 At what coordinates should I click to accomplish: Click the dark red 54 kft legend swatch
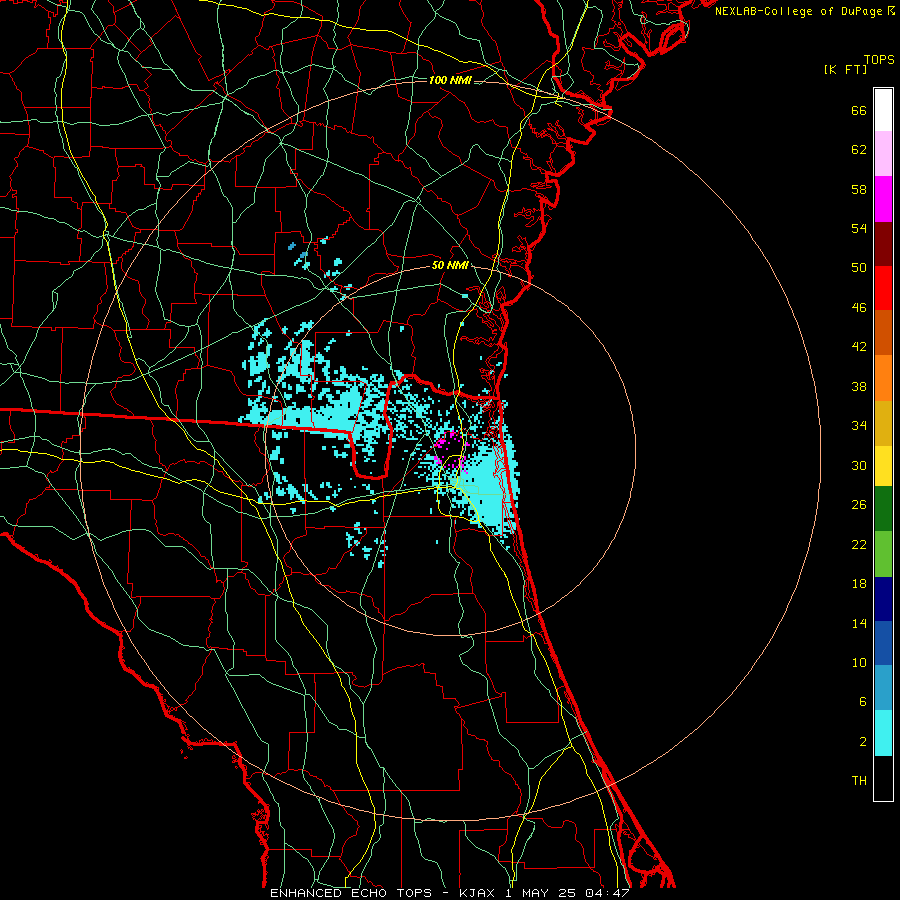[x=883, y=244]
